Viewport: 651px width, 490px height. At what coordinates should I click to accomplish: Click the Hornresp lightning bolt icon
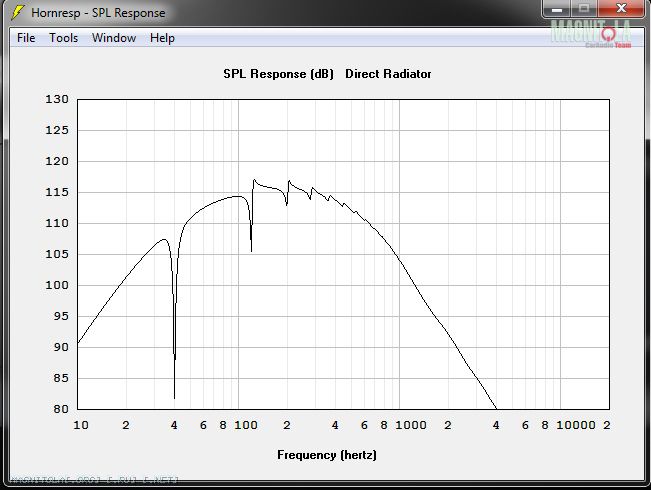[17, 12]
